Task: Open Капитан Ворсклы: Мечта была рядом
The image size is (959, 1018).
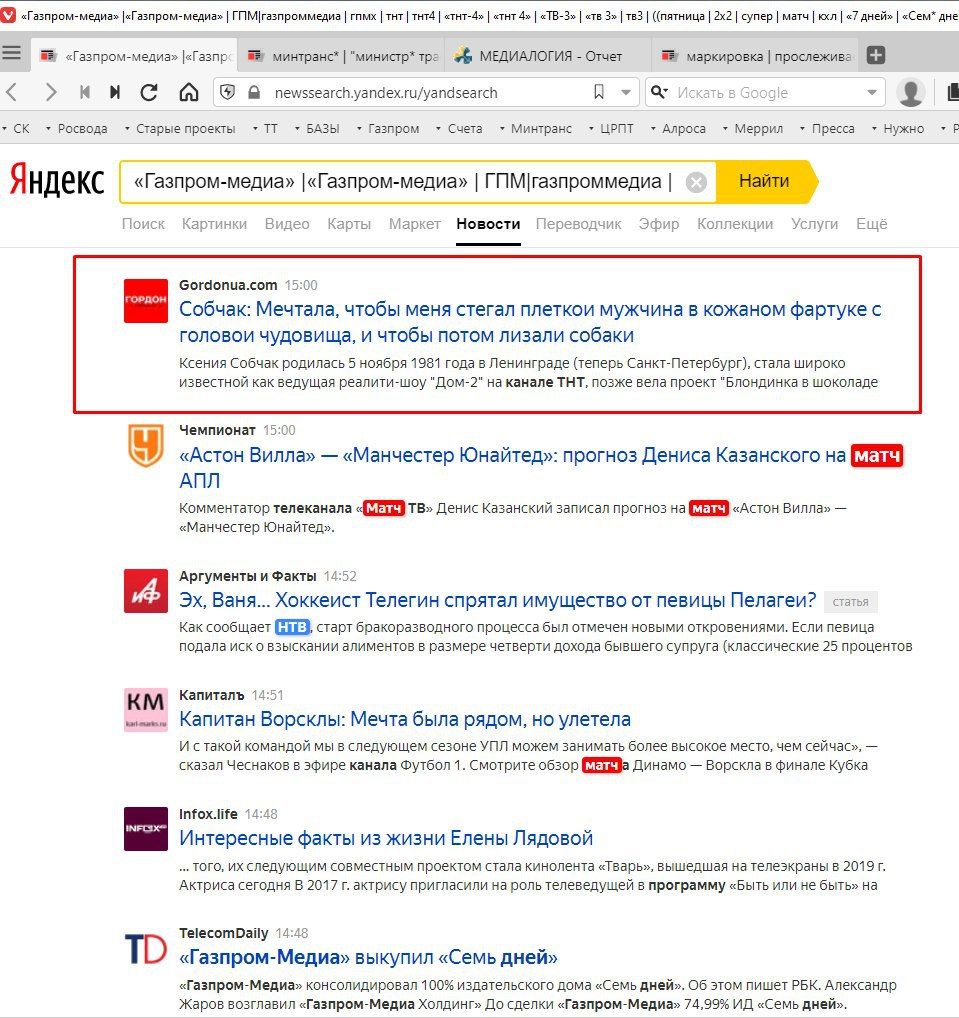Action: [405, 719]
